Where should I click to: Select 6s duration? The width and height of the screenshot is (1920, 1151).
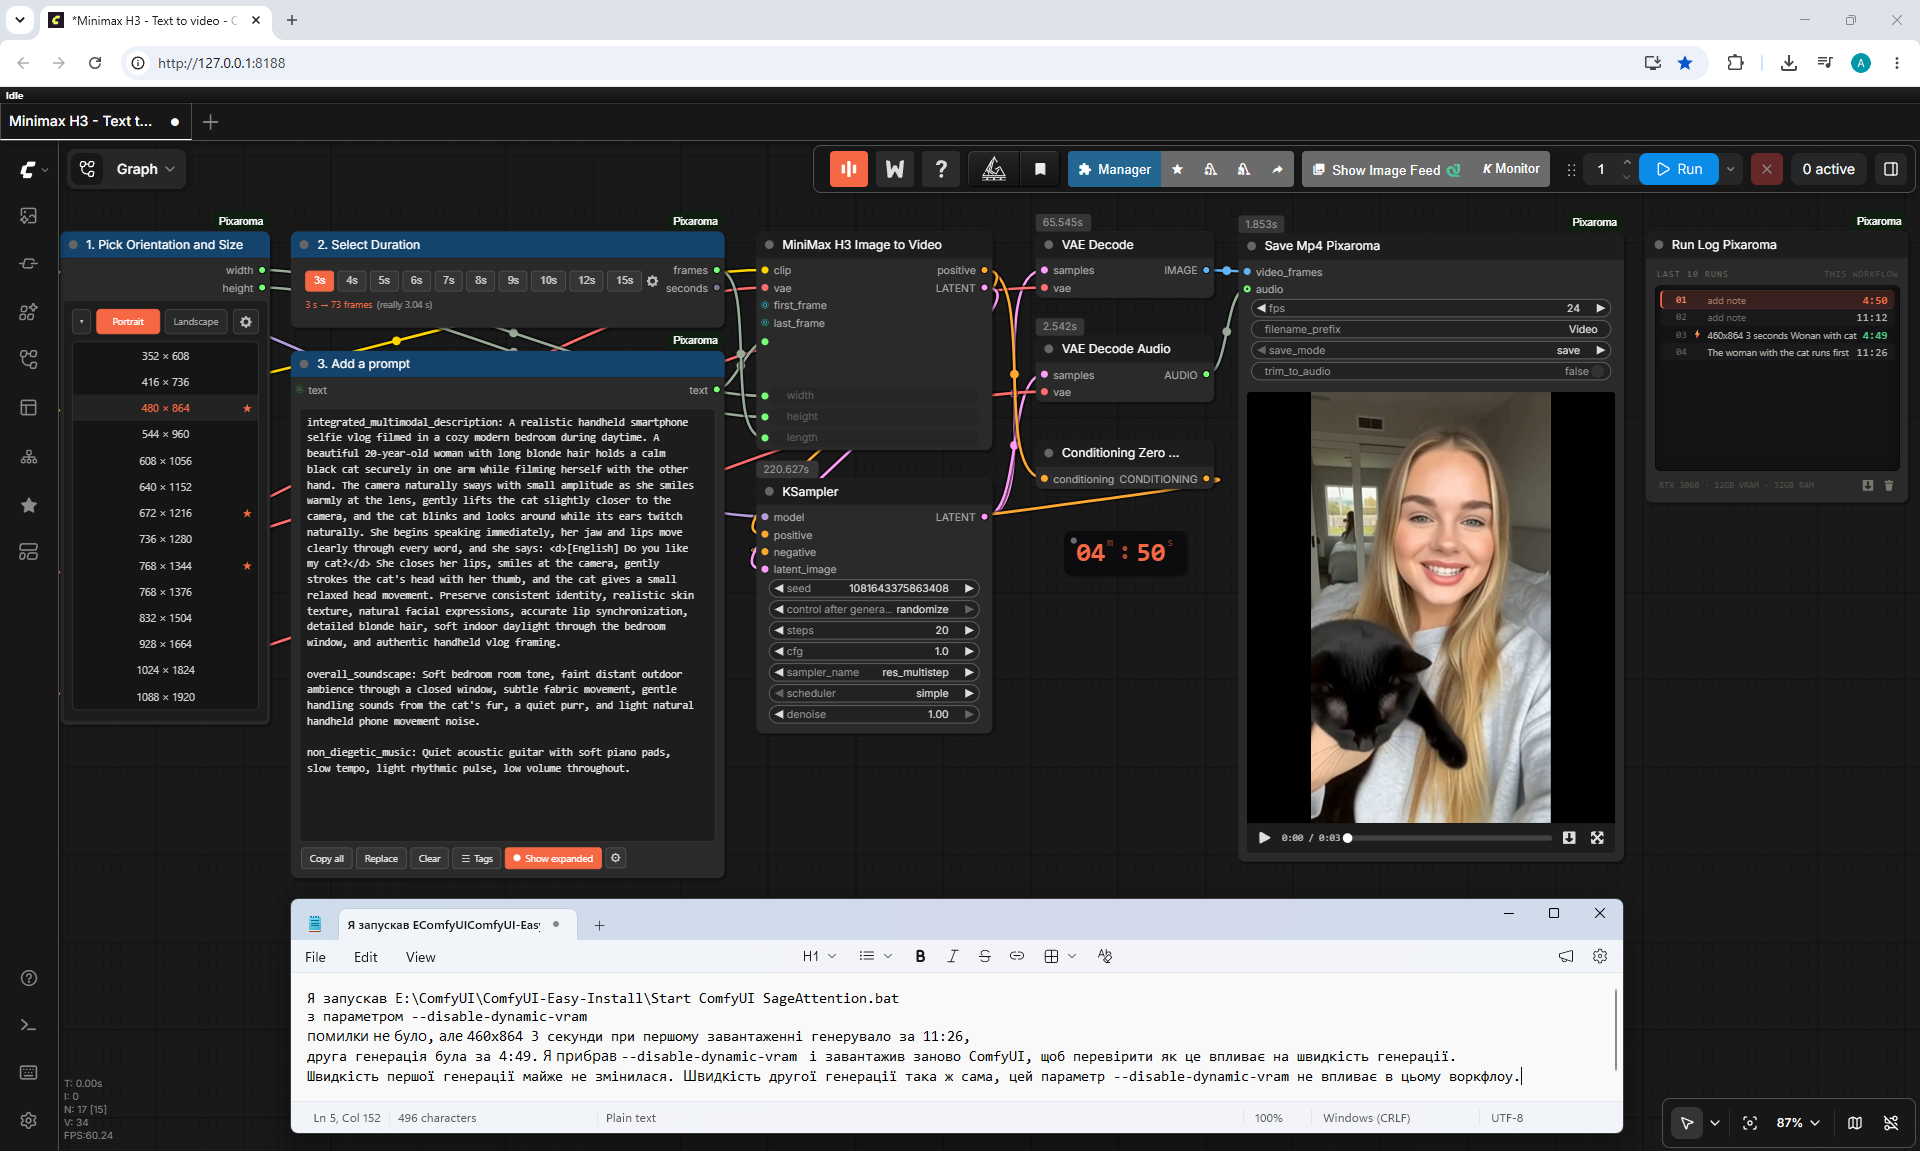pos(416,281)
